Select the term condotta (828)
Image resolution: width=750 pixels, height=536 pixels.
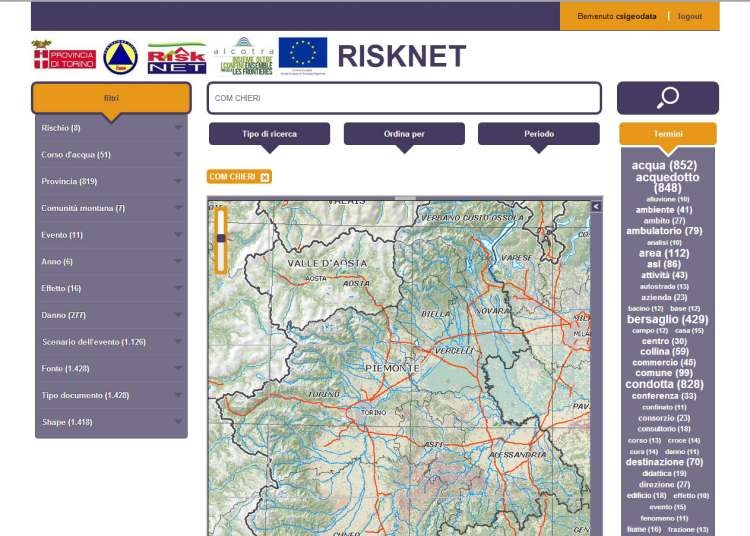click(x=664, y=384)
